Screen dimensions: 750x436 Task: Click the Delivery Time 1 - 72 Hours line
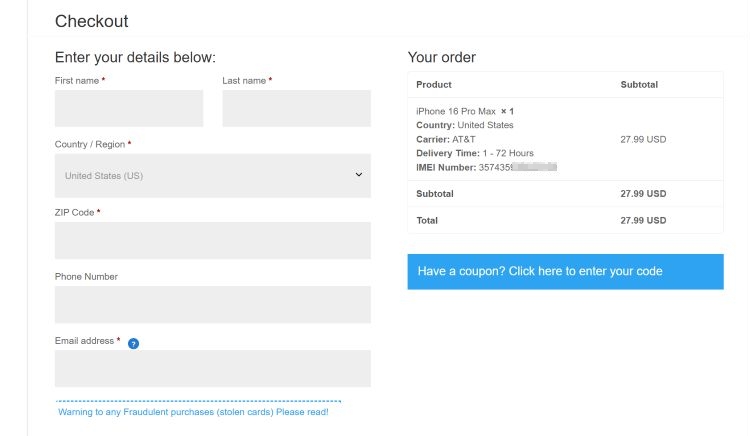[x=474, y=153]
